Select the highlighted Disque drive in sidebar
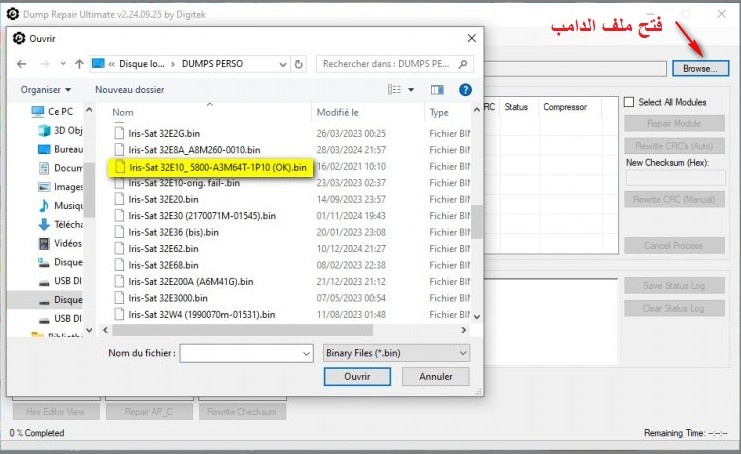 pos(60,300)
